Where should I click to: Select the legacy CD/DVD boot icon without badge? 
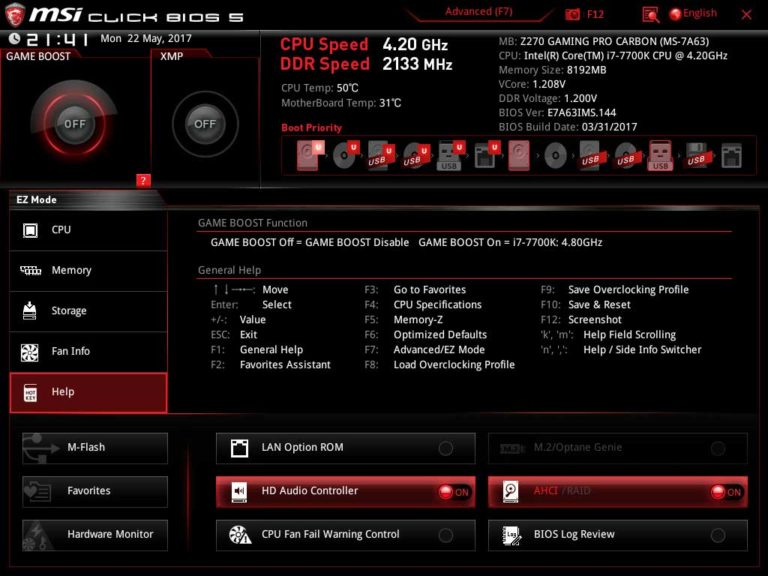[555, 156]
